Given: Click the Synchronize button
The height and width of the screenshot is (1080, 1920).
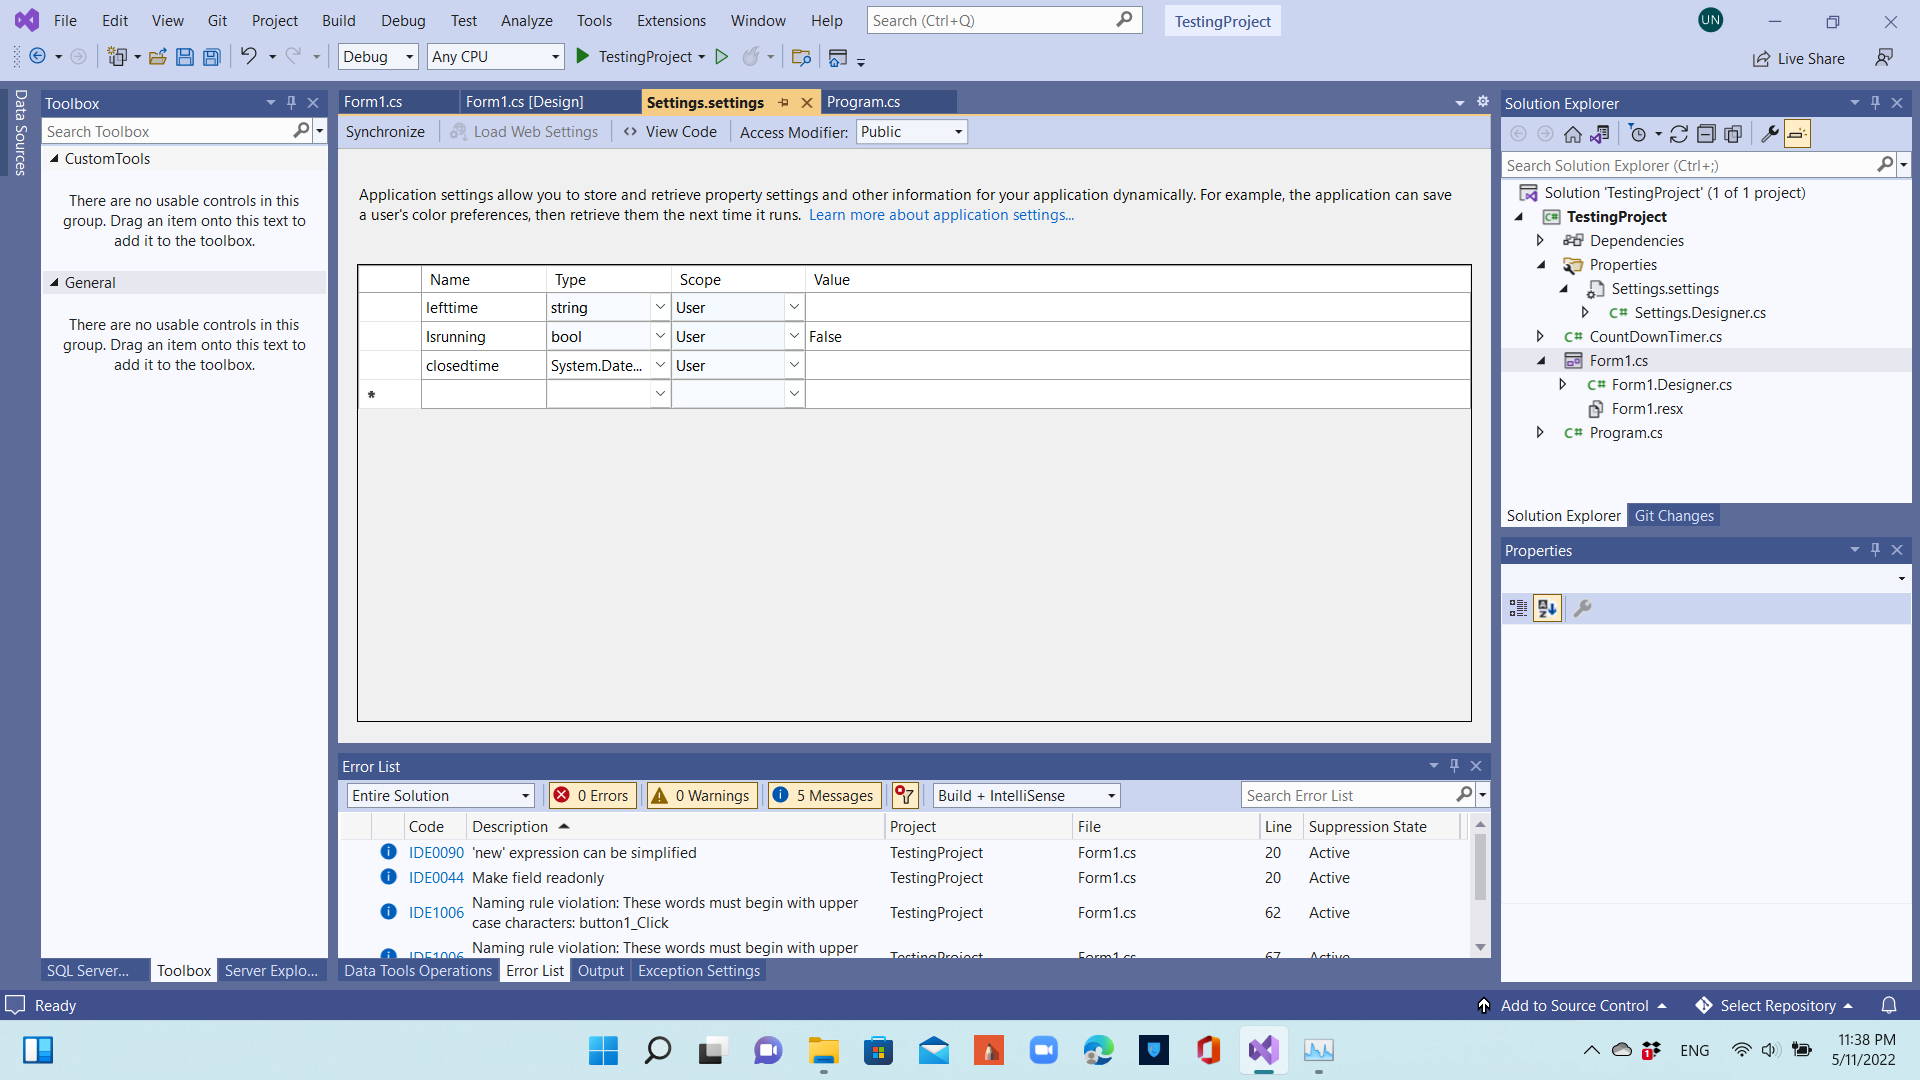Looking at the screenshot, I should [x=385, y=132].
